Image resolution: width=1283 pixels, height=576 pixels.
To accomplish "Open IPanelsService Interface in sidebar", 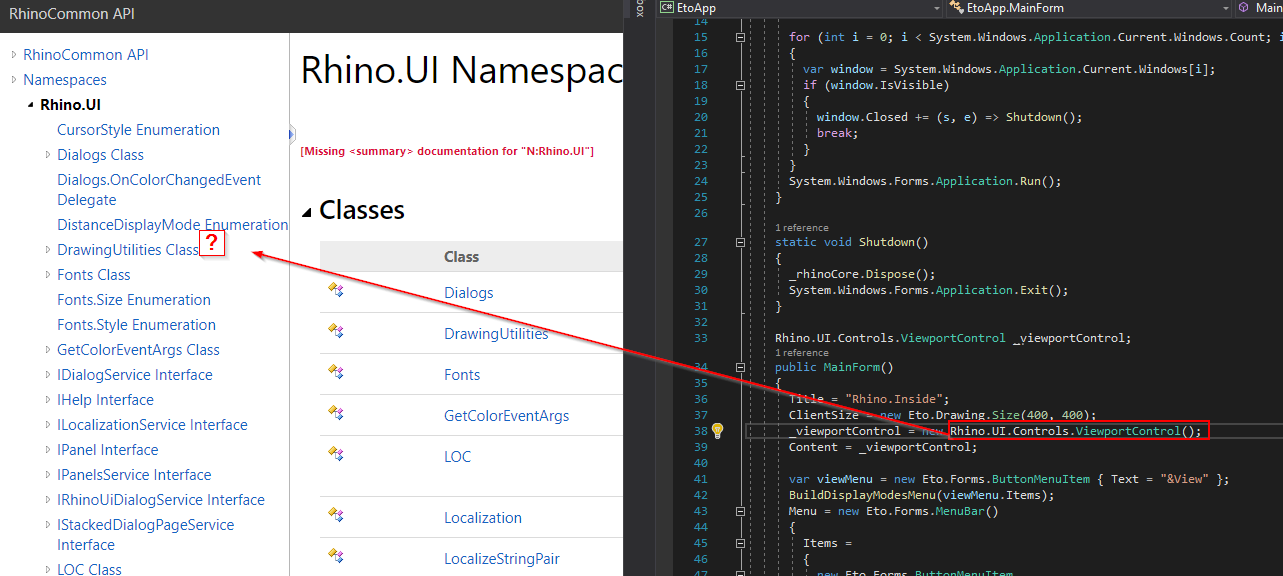I will point(134,475).
